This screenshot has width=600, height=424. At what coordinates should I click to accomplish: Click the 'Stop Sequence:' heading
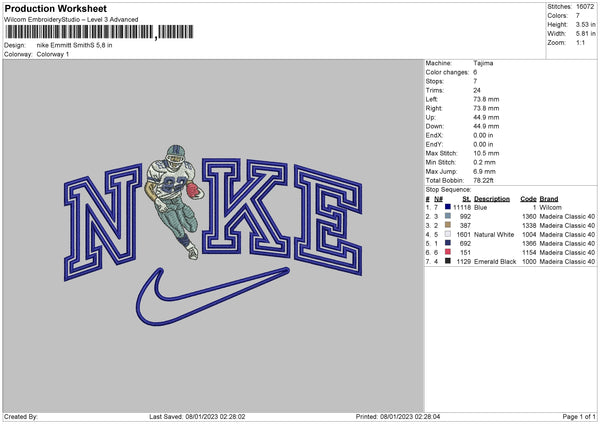point(448,190)
